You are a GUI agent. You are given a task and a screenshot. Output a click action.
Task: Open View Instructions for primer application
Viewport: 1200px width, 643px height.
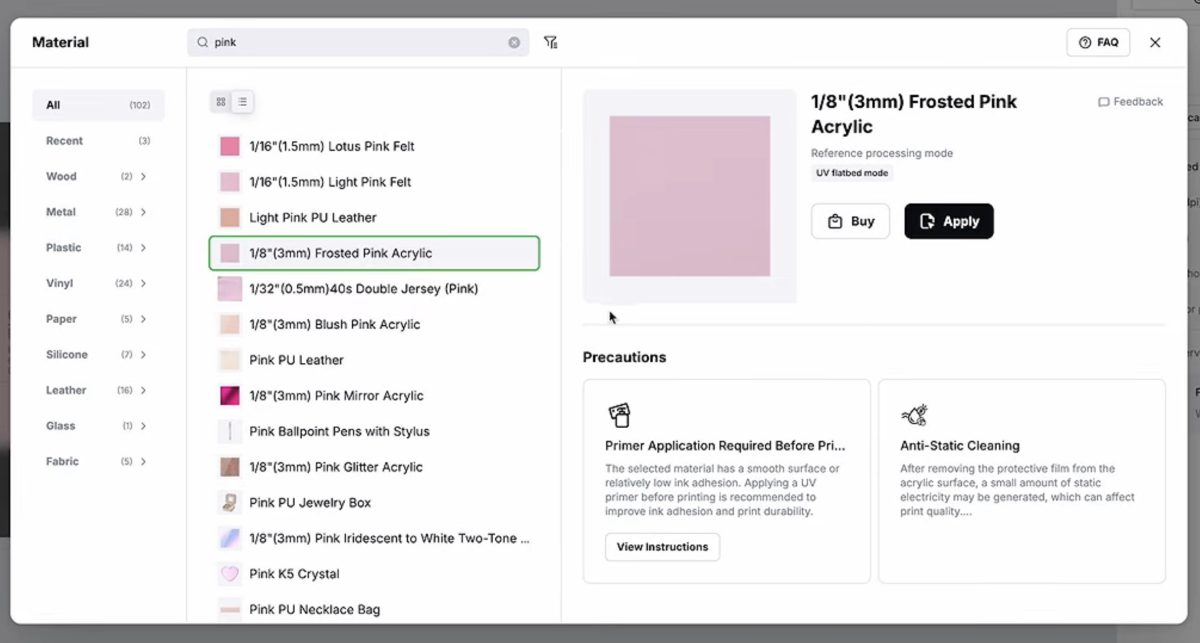[x=662, y=547]
